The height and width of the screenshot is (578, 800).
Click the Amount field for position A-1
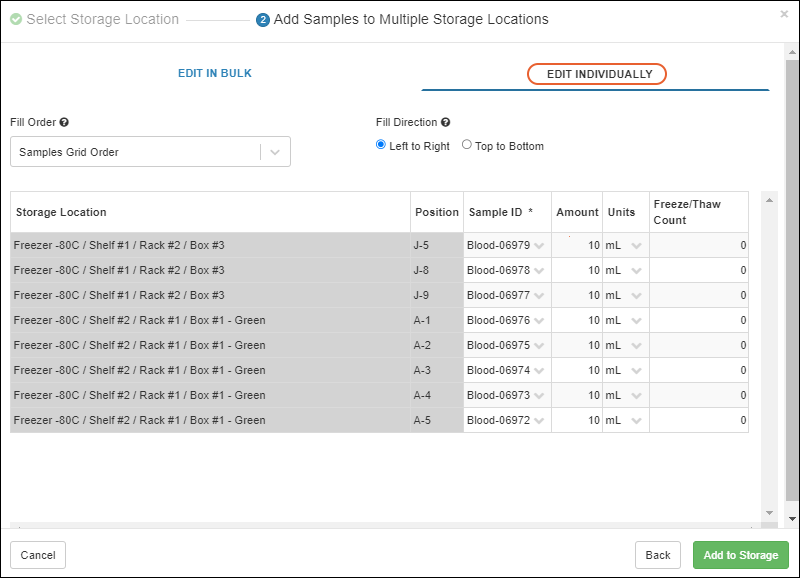[577, 321]
